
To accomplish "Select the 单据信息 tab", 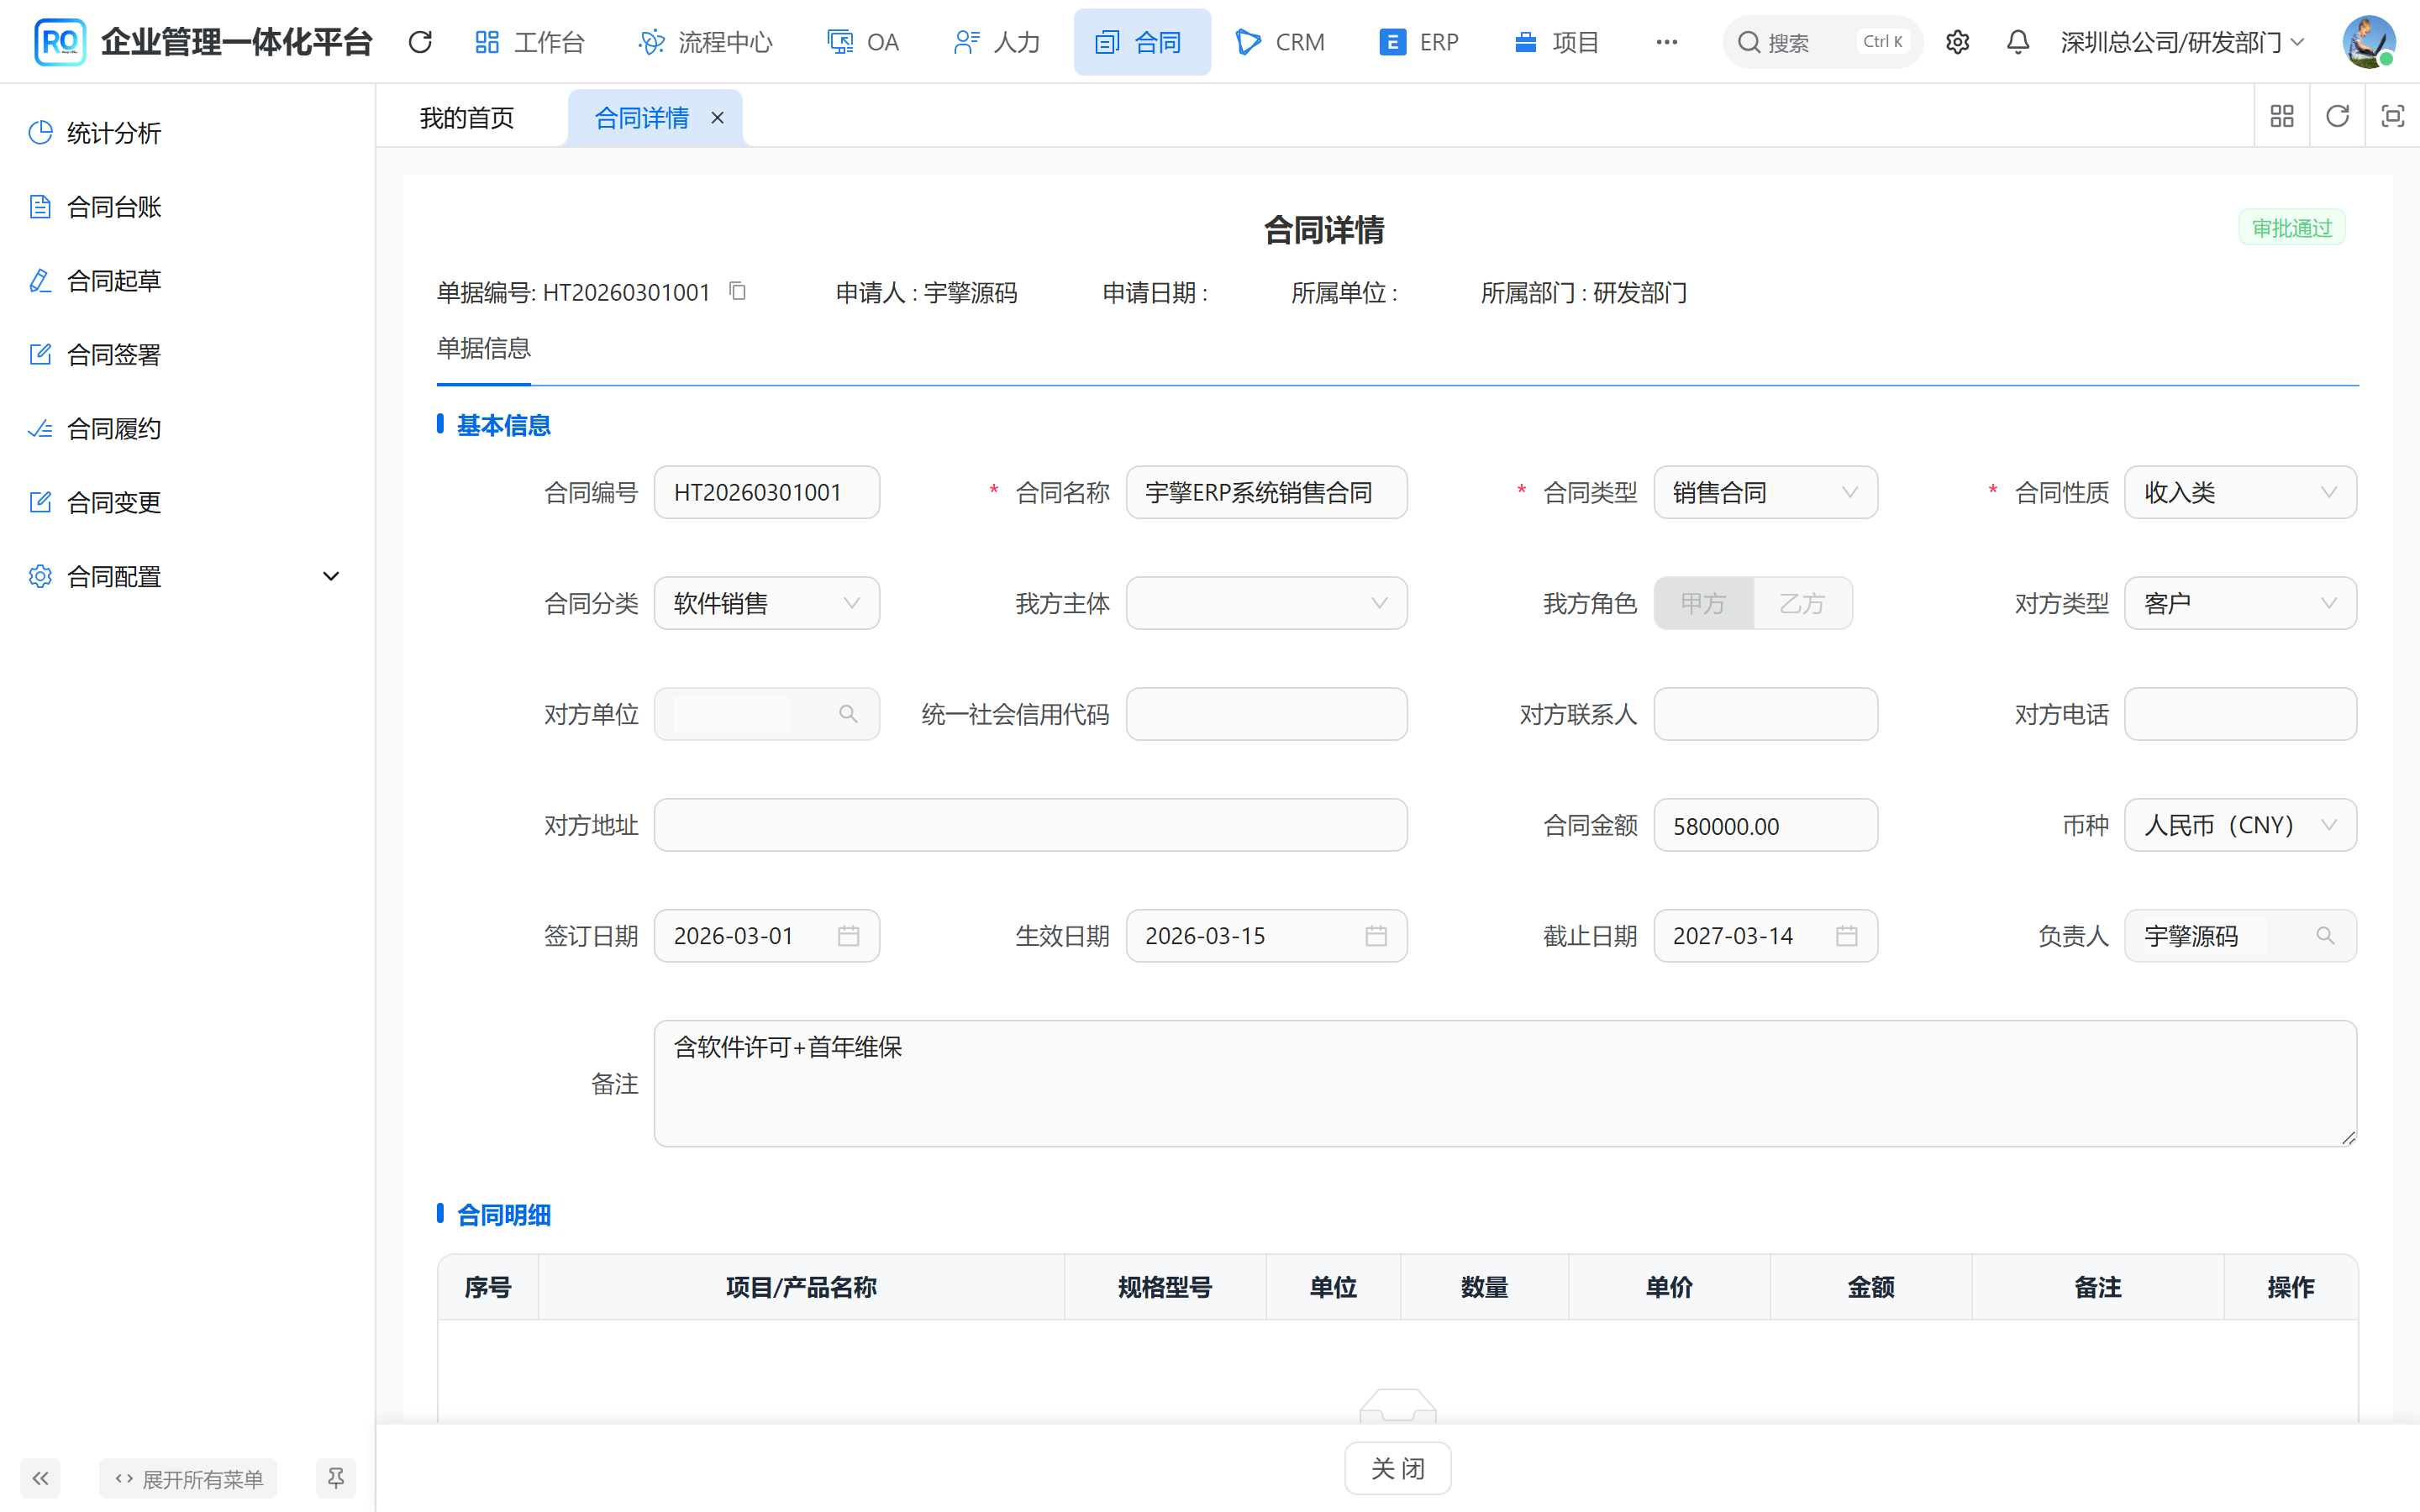I will point(484,349).
